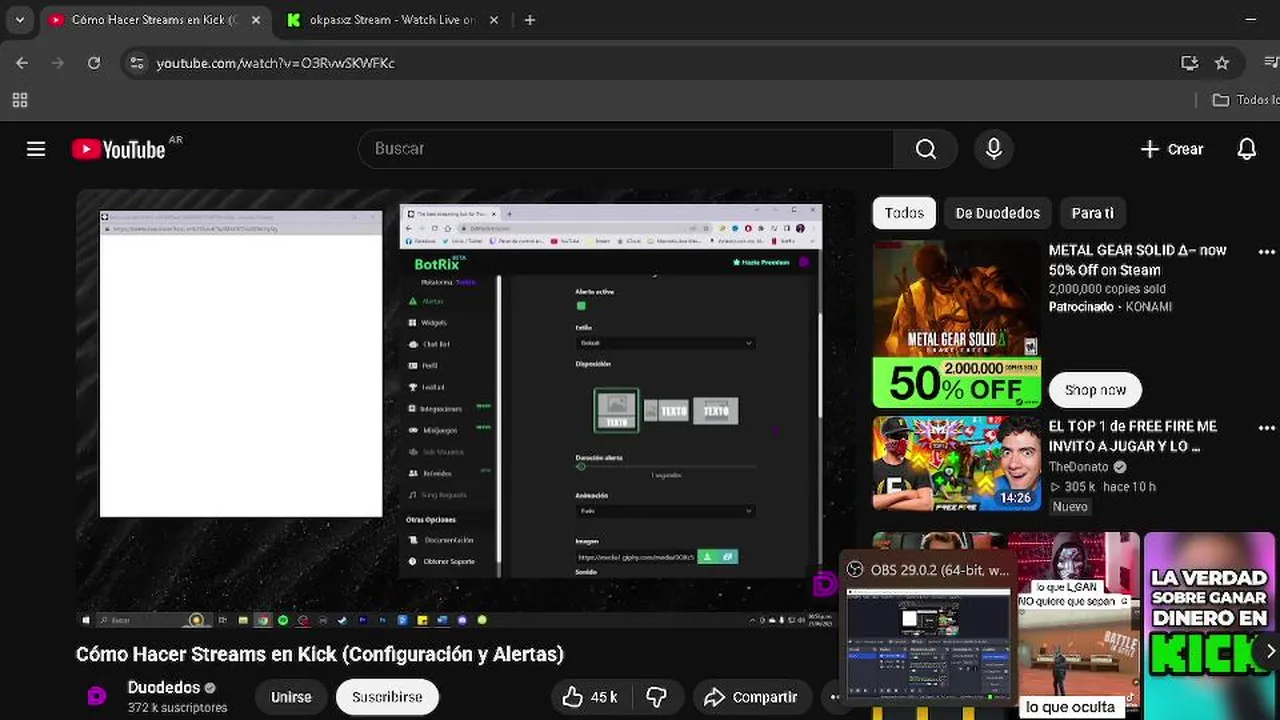Open the notifications bell

coord(1247,149)
